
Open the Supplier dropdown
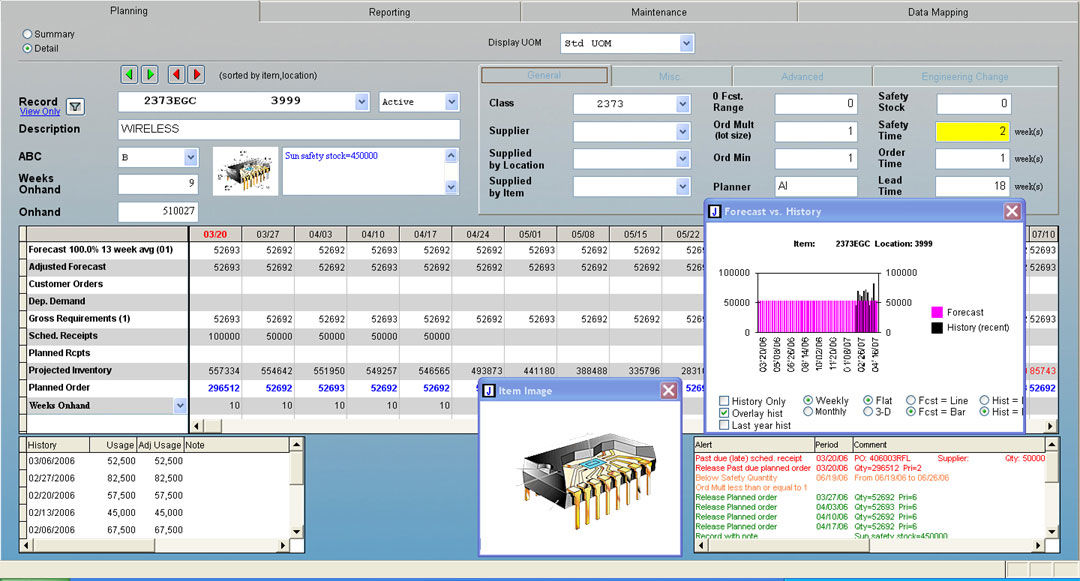[683, 131]
